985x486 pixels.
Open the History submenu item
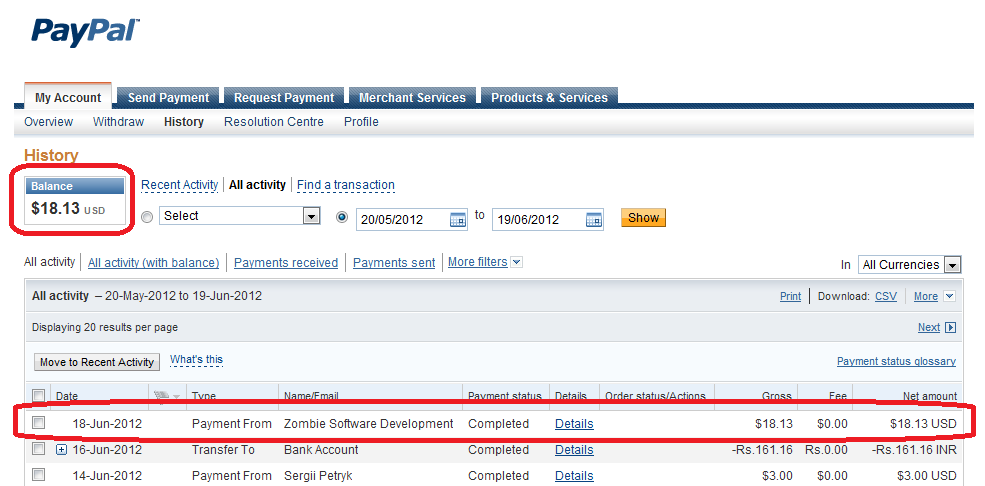click(x=183, y=122)
